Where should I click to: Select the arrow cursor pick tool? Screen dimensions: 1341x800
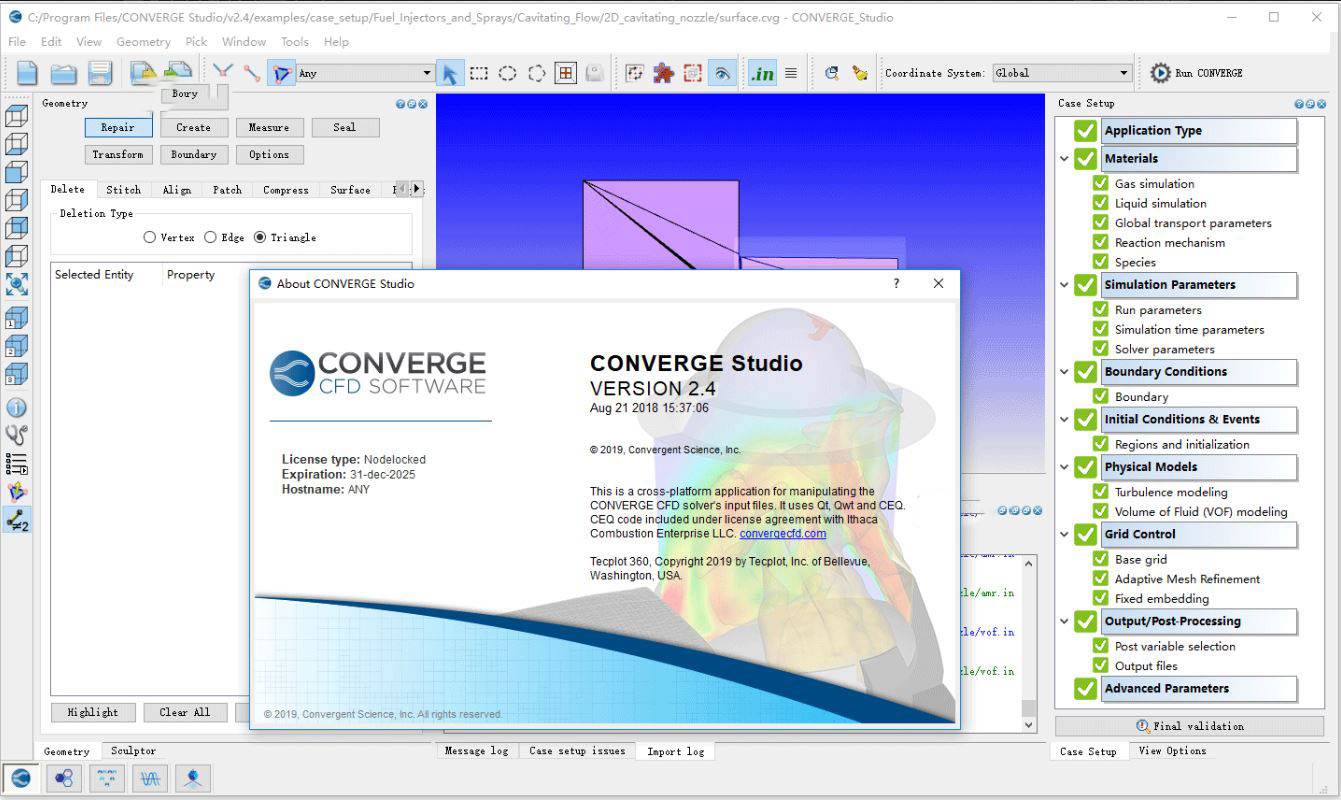(x=450, y=73)
